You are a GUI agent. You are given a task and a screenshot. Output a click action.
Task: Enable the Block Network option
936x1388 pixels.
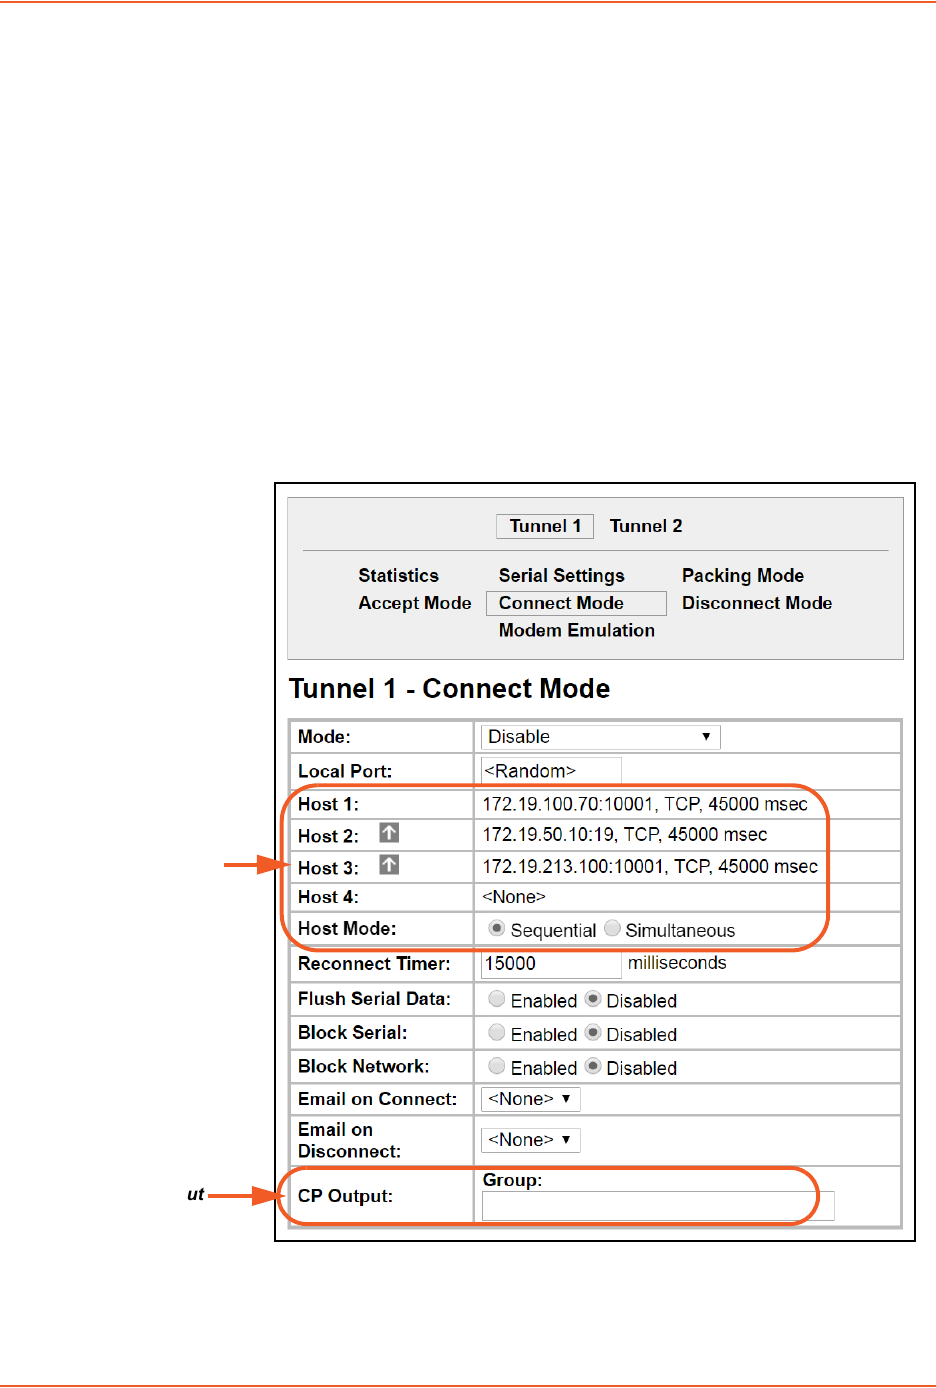pos(496,1067)
